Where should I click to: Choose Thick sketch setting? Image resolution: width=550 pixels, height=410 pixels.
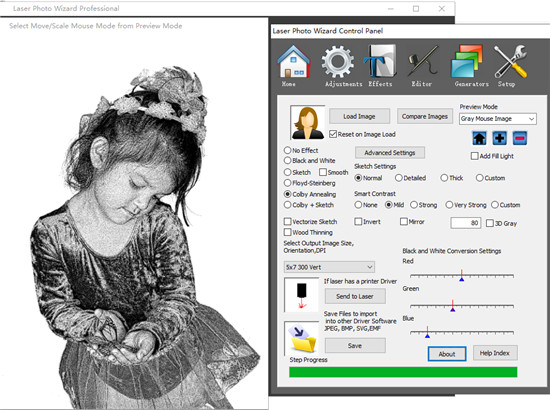pyautogui.click(x=444, y=178)
